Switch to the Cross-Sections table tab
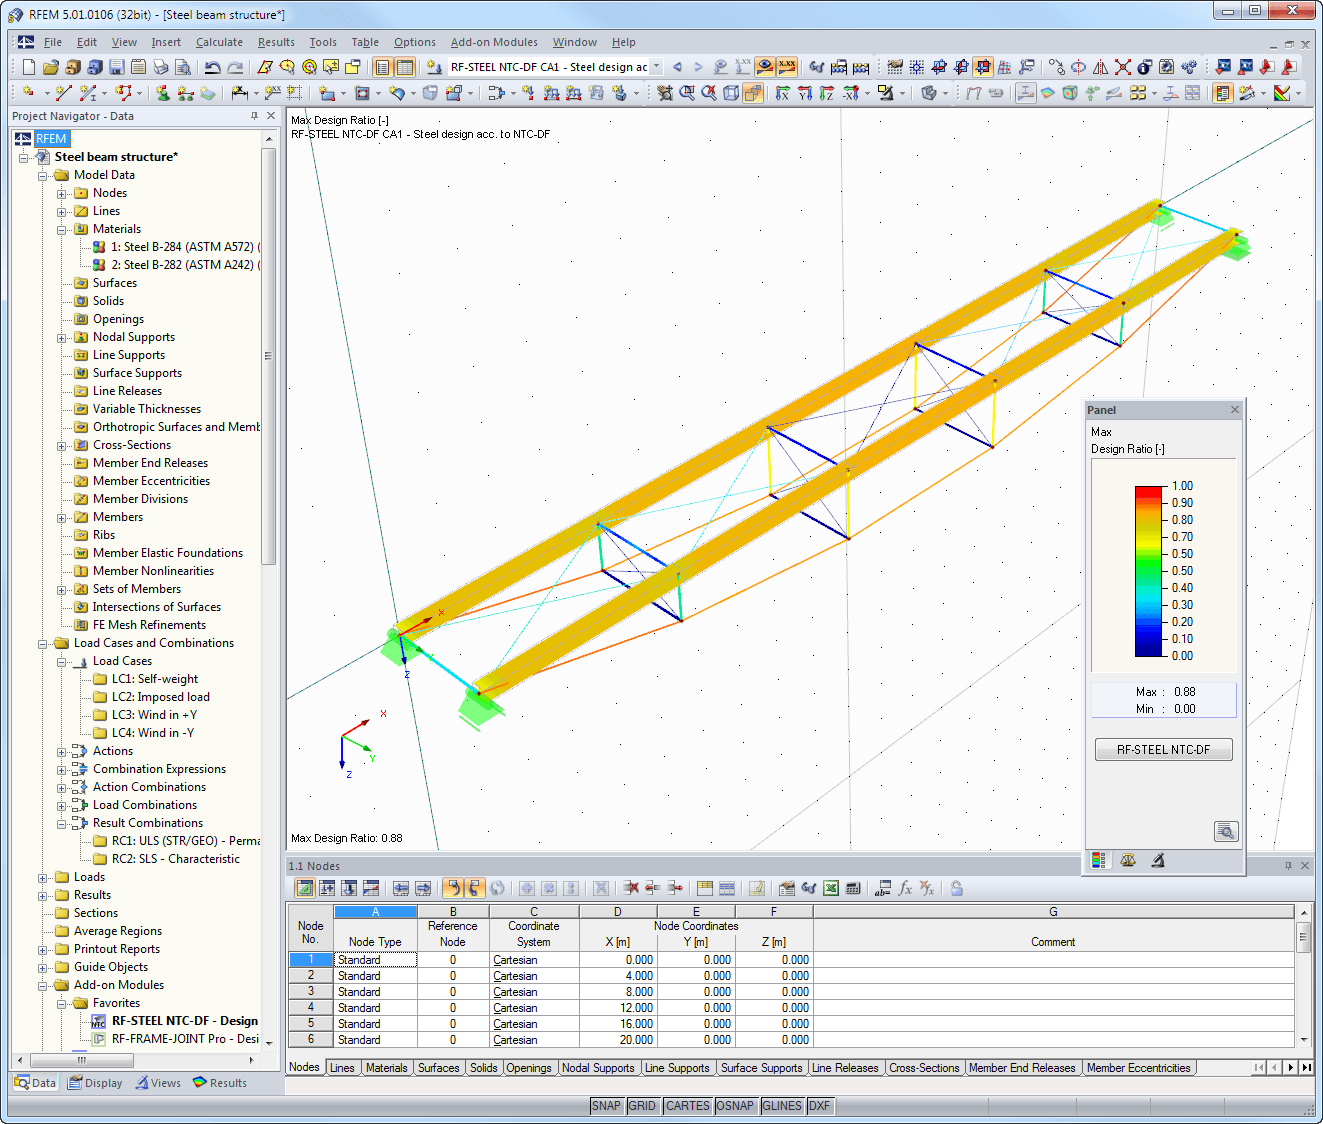 pos(924,1068)
